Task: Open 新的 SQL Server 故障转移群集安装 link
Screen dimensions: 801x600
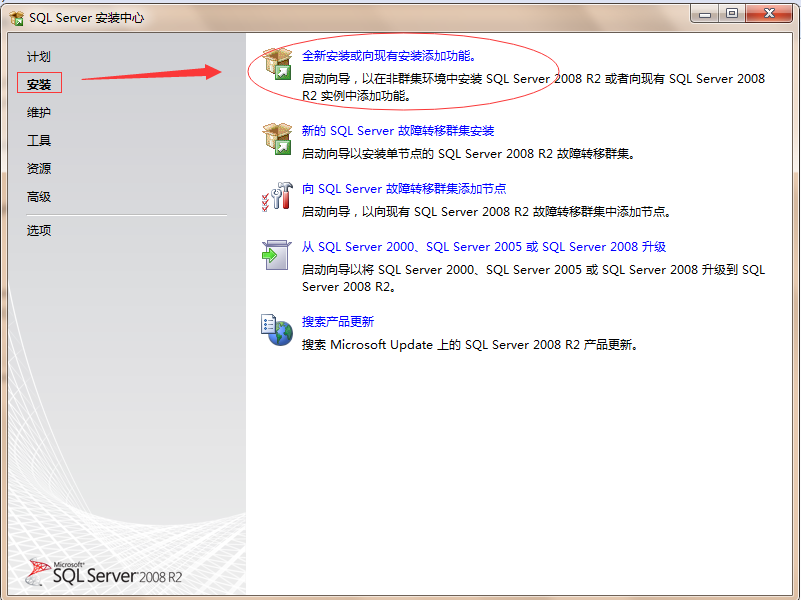Action: [398, 131]
